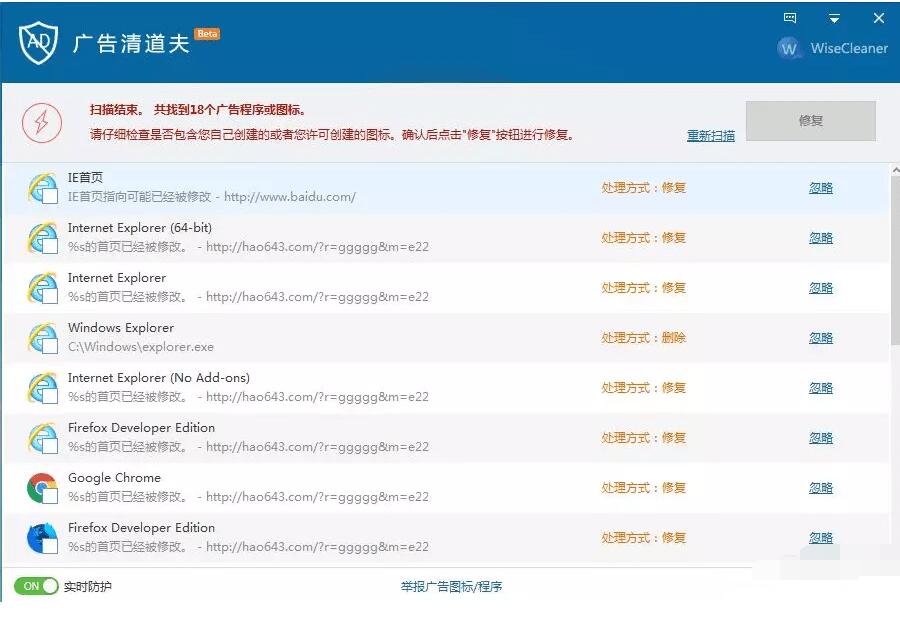
Task: Select the Internet Explorer (No Add-ons) row
Action: click(300, 387)
